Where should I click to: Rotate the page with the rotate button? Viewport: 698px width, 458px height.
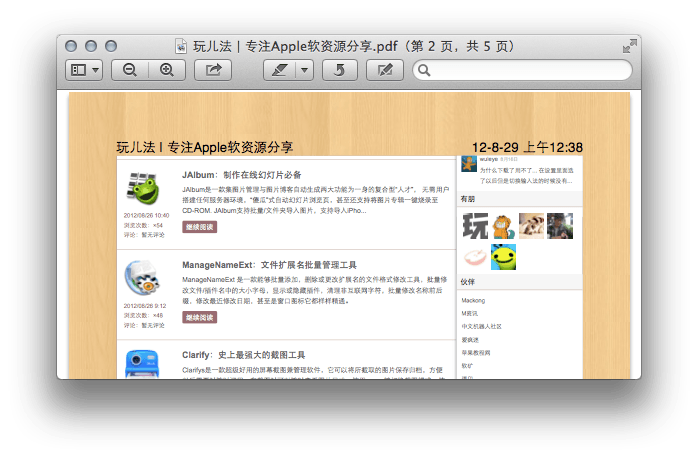(x=340, y=70)
